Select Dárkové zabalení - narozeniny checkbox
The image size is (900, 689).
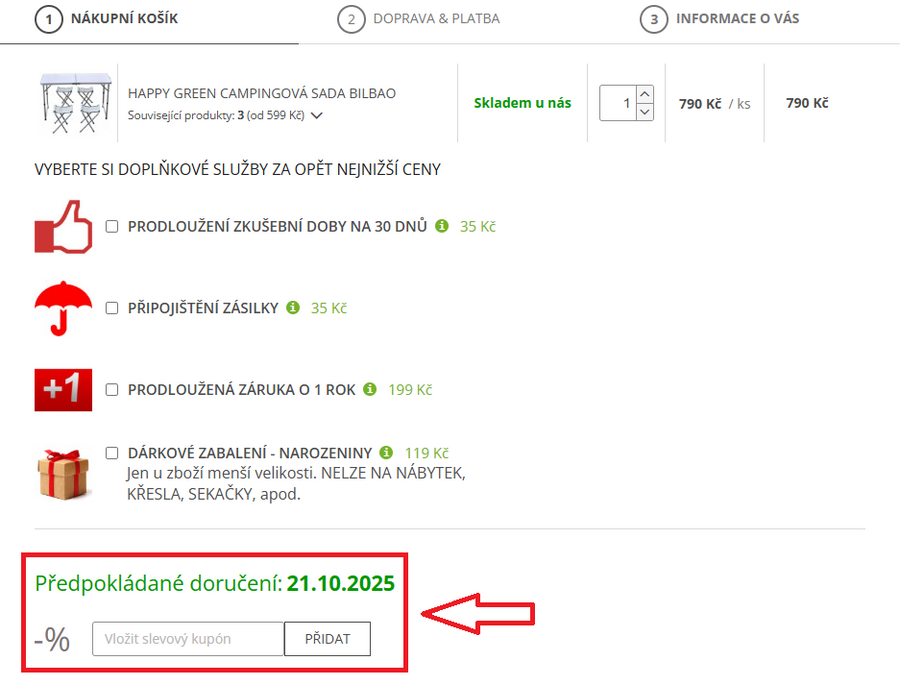coord(112,453)
